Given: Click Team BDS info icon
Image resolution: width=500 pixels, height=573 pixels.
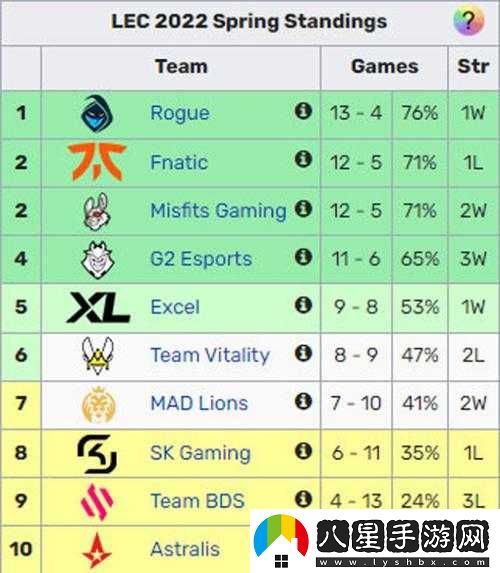Looking at the screenshot, I should [303, 499].
